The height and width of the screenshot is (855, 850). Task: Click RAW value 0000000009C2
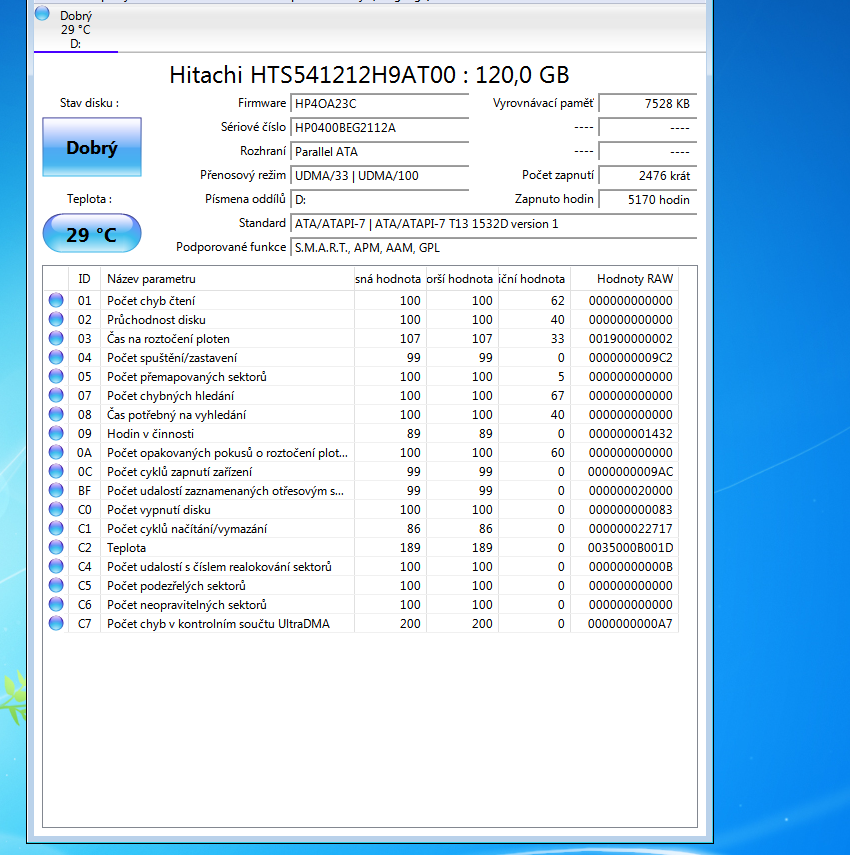tap(630, 358)
